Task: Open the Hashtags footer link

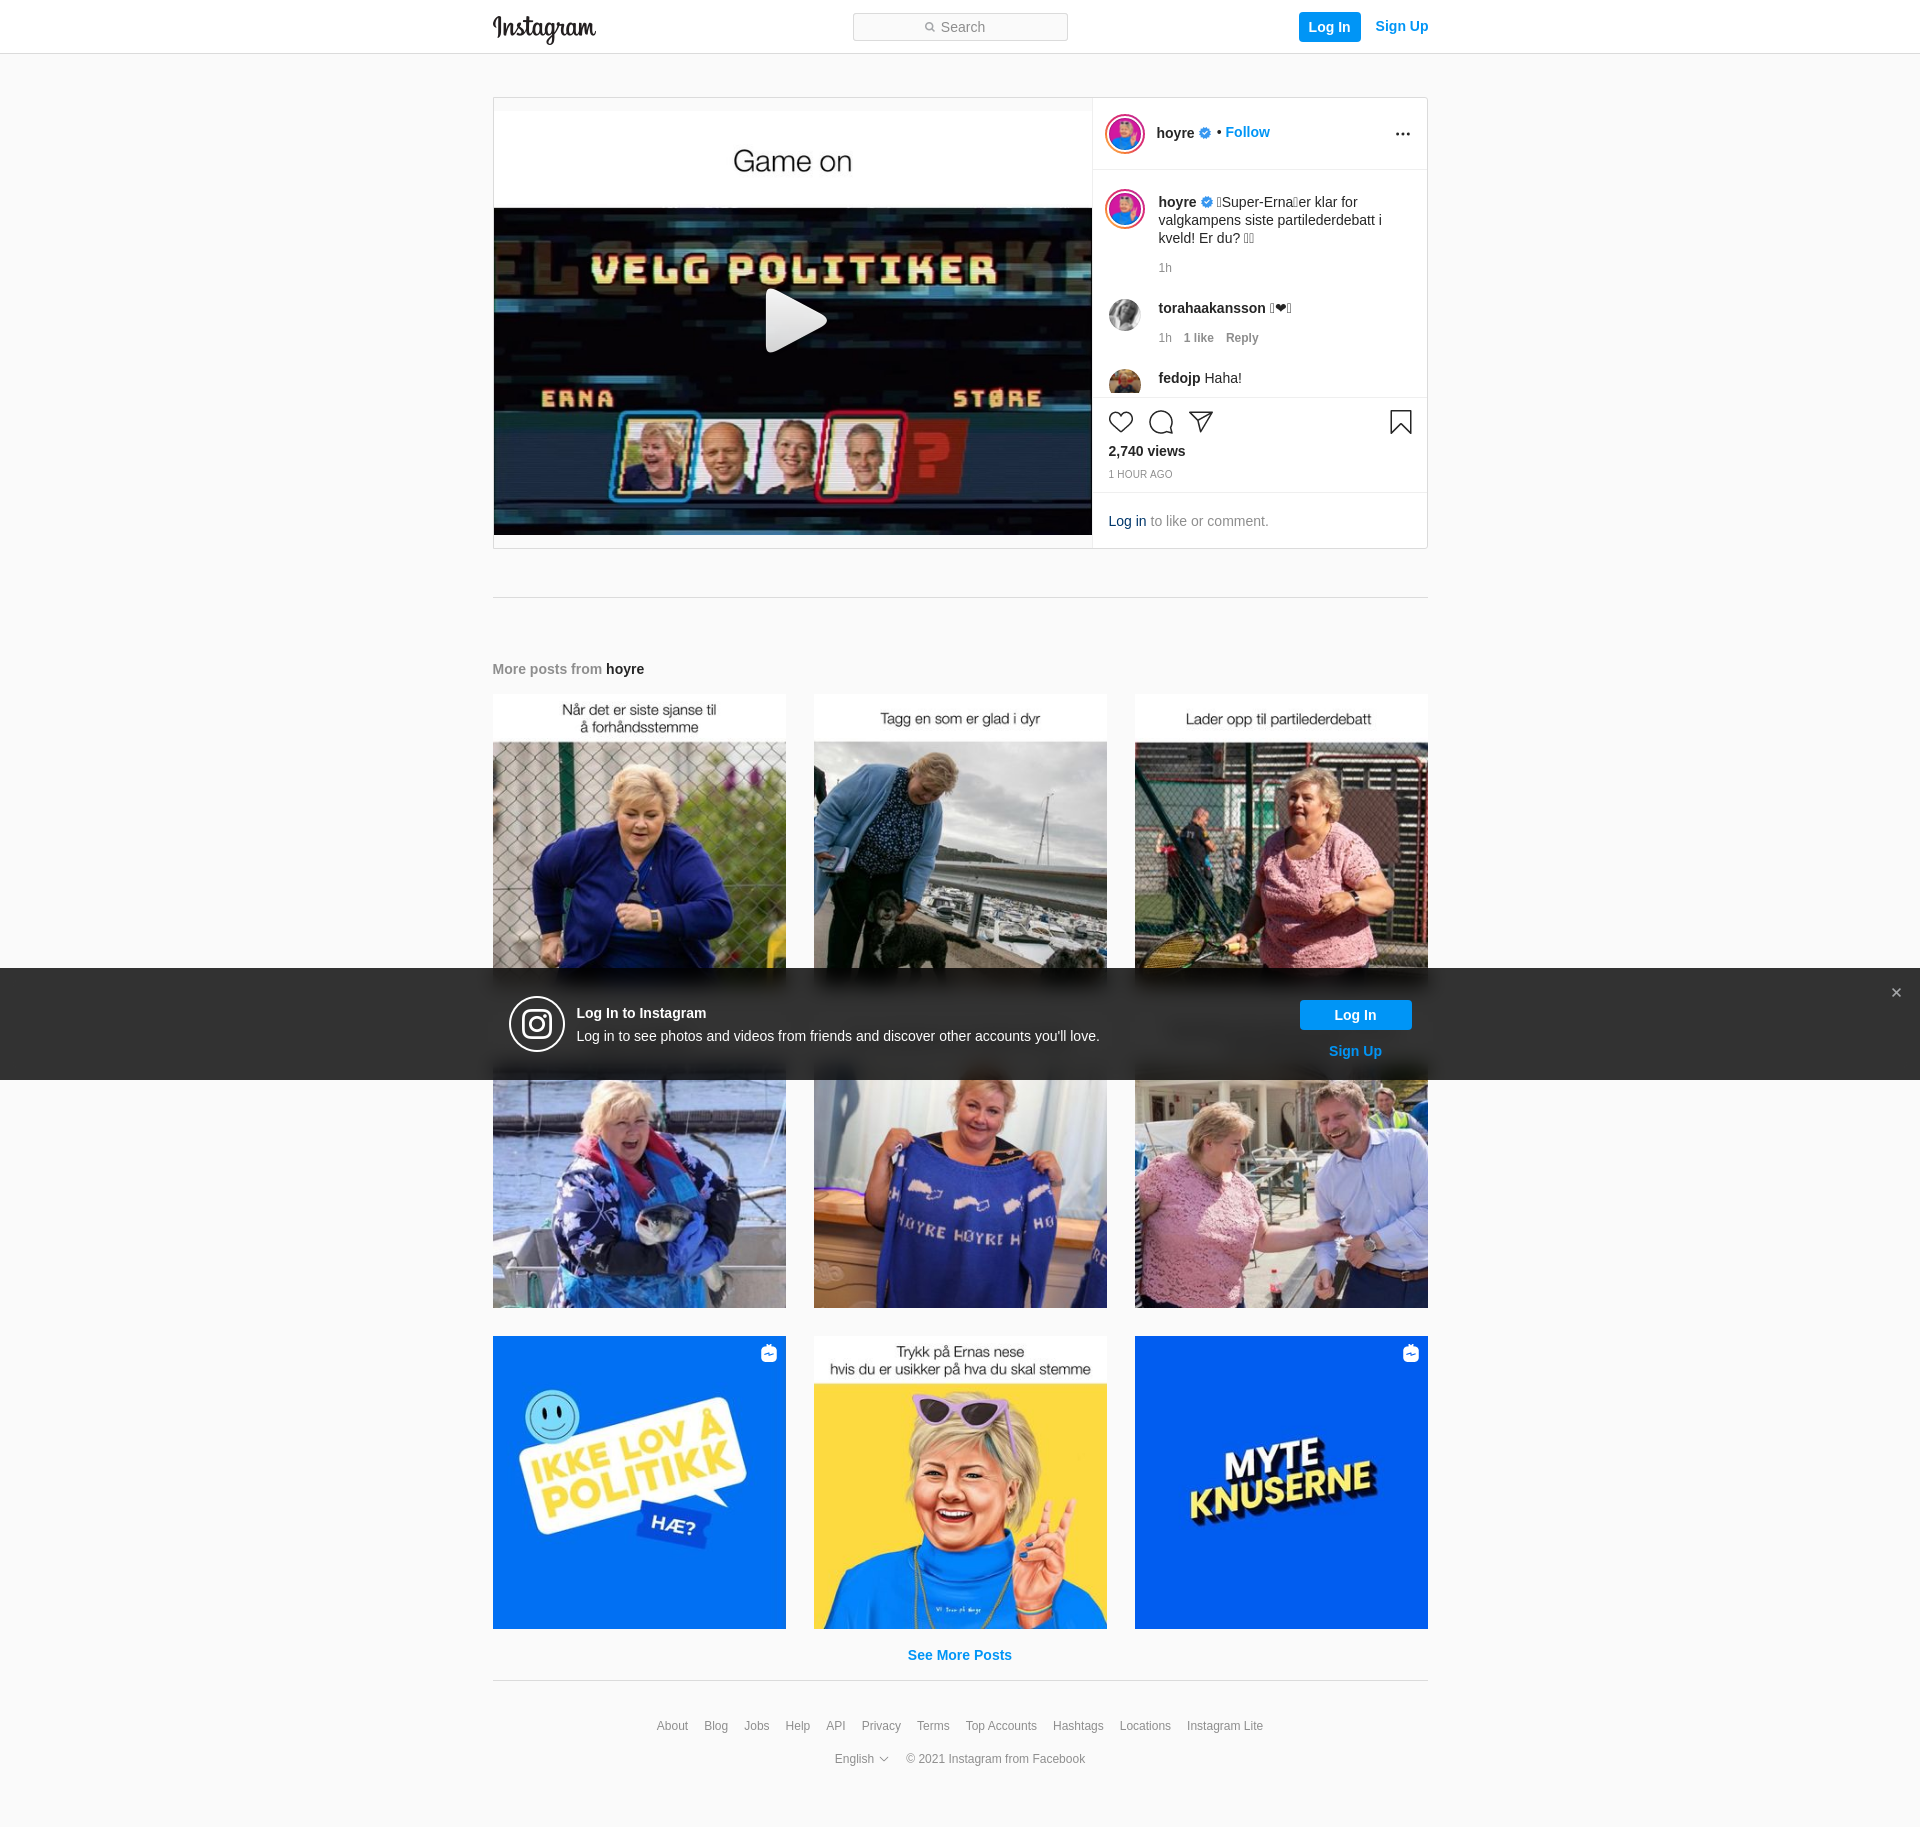Action: 1078,1726
